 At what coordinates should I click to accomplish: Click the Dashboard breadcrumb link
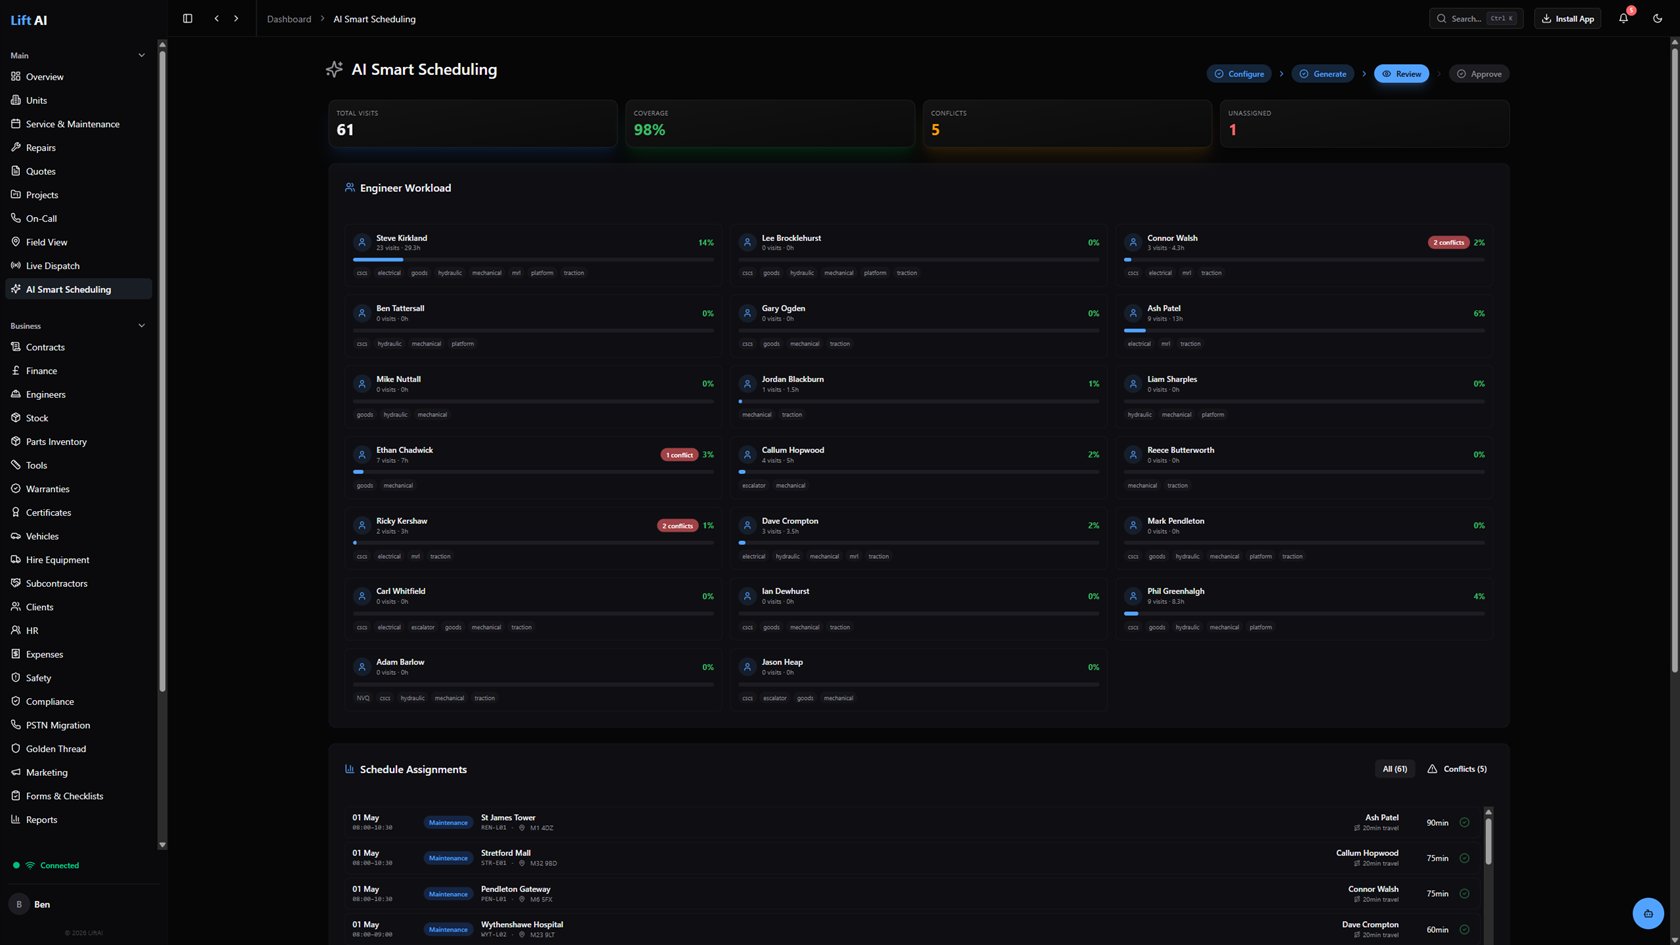[289, 19]
